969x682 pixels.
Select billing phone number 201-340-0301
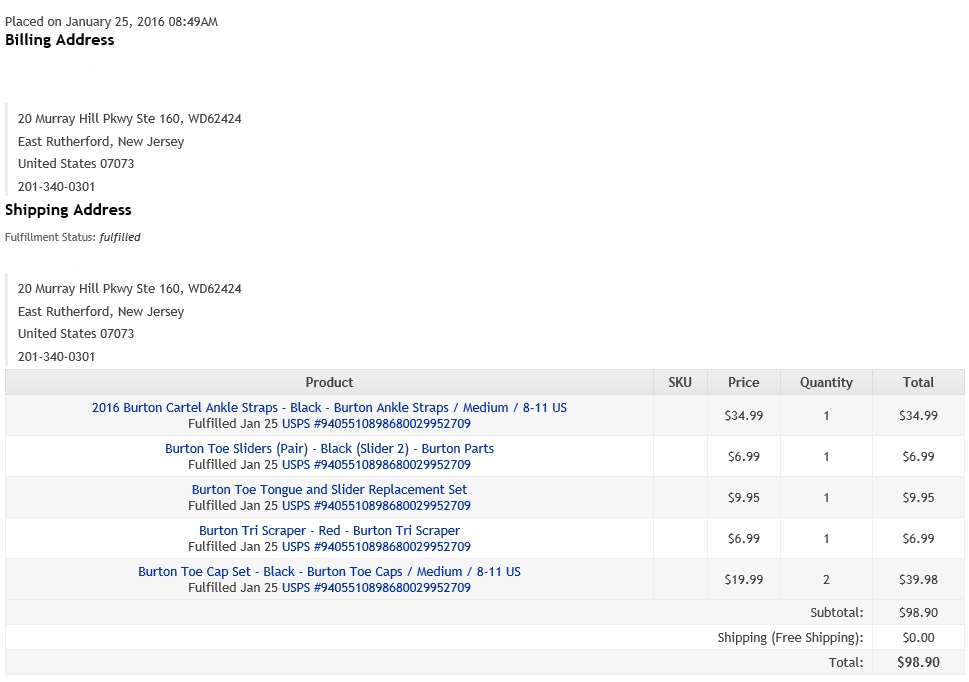pyautogui.click(x=56, y=187)
